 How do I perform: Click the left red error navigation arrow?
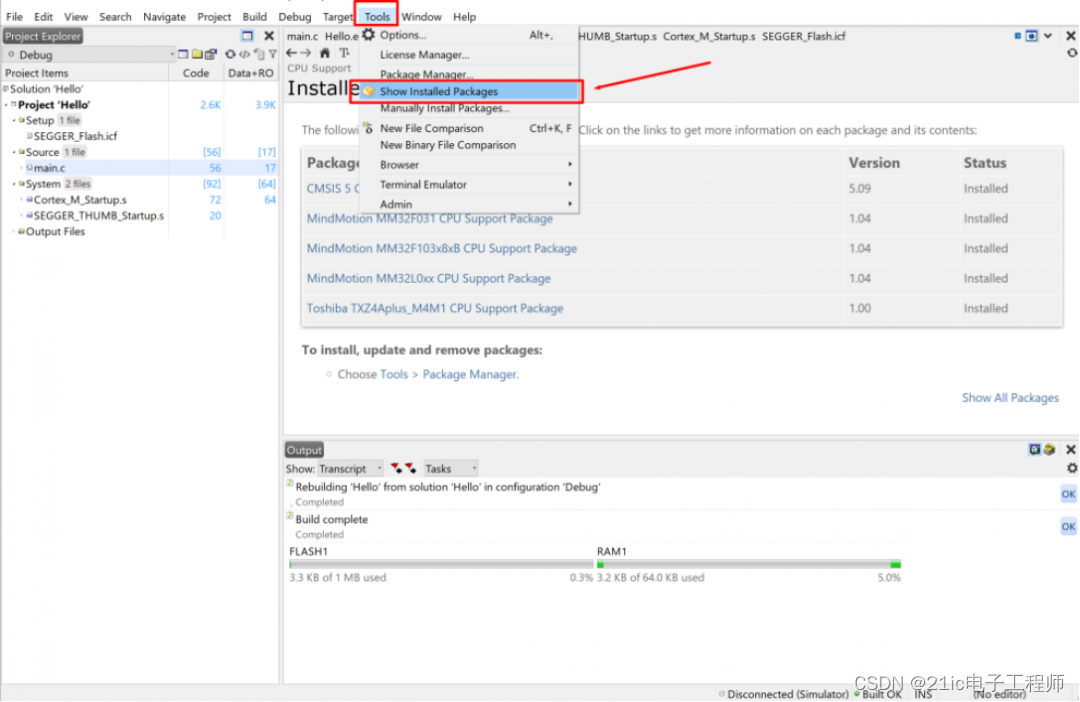click(x=396, y=467)
